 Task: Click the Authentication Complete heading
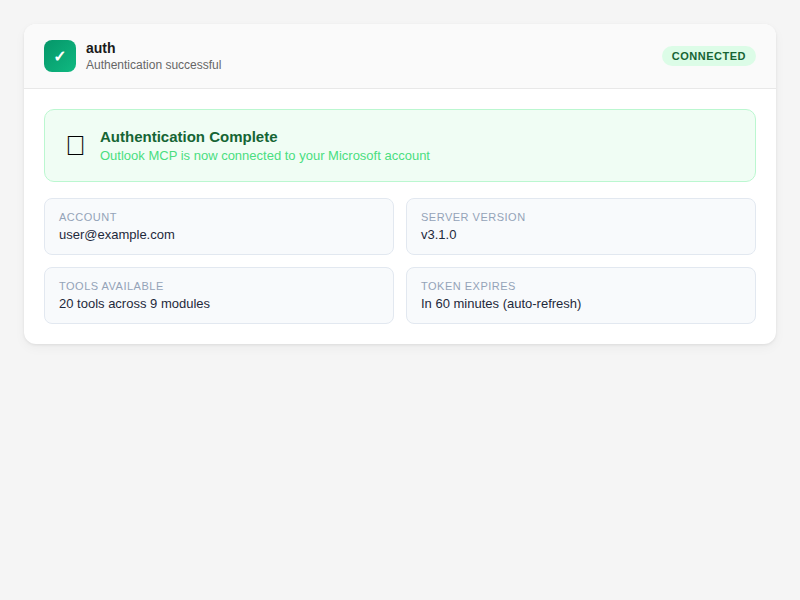click(x=189, y=137)
